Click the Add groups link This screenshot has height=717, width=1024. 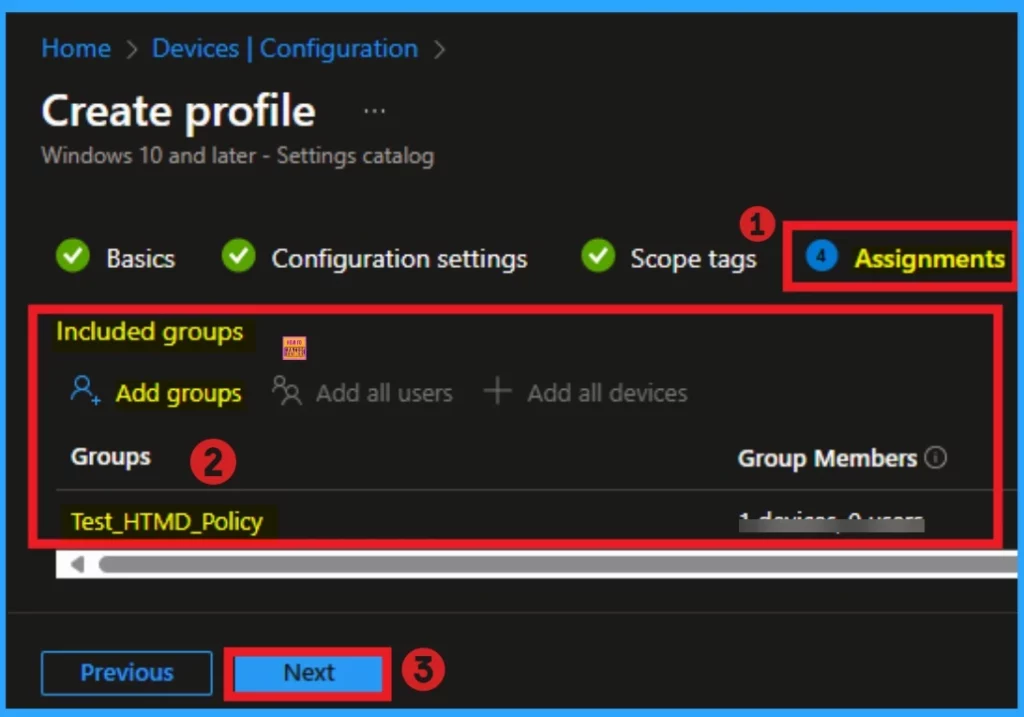[178, 393]
